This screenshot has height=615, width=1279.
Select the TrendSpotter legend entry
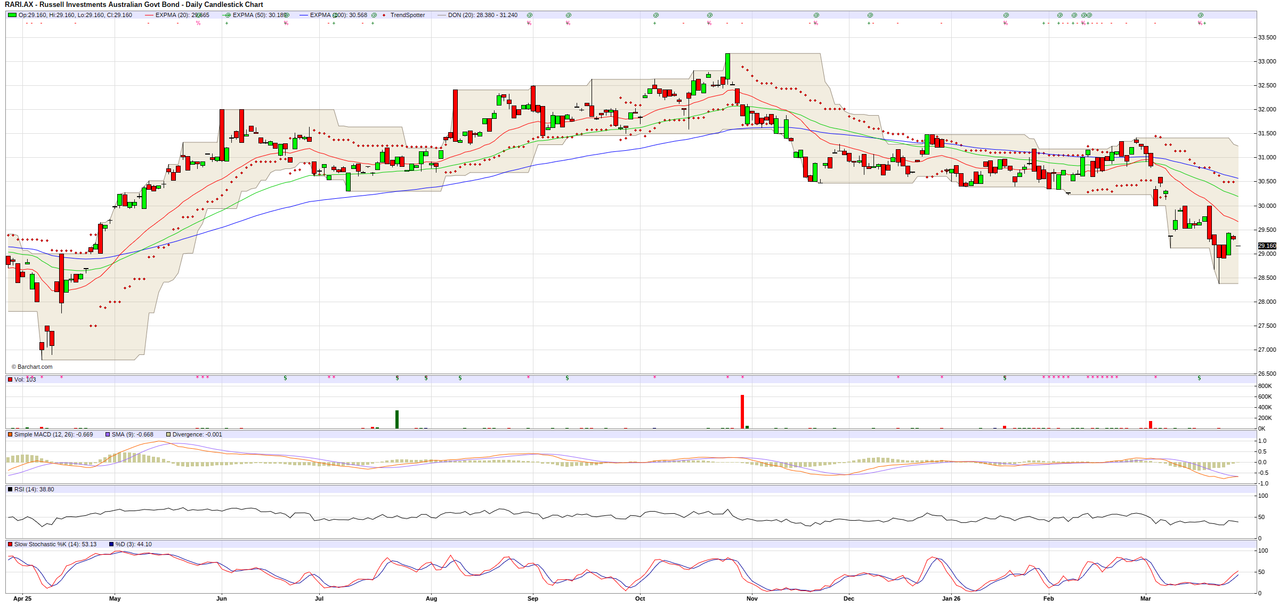(x=405, y=15)
